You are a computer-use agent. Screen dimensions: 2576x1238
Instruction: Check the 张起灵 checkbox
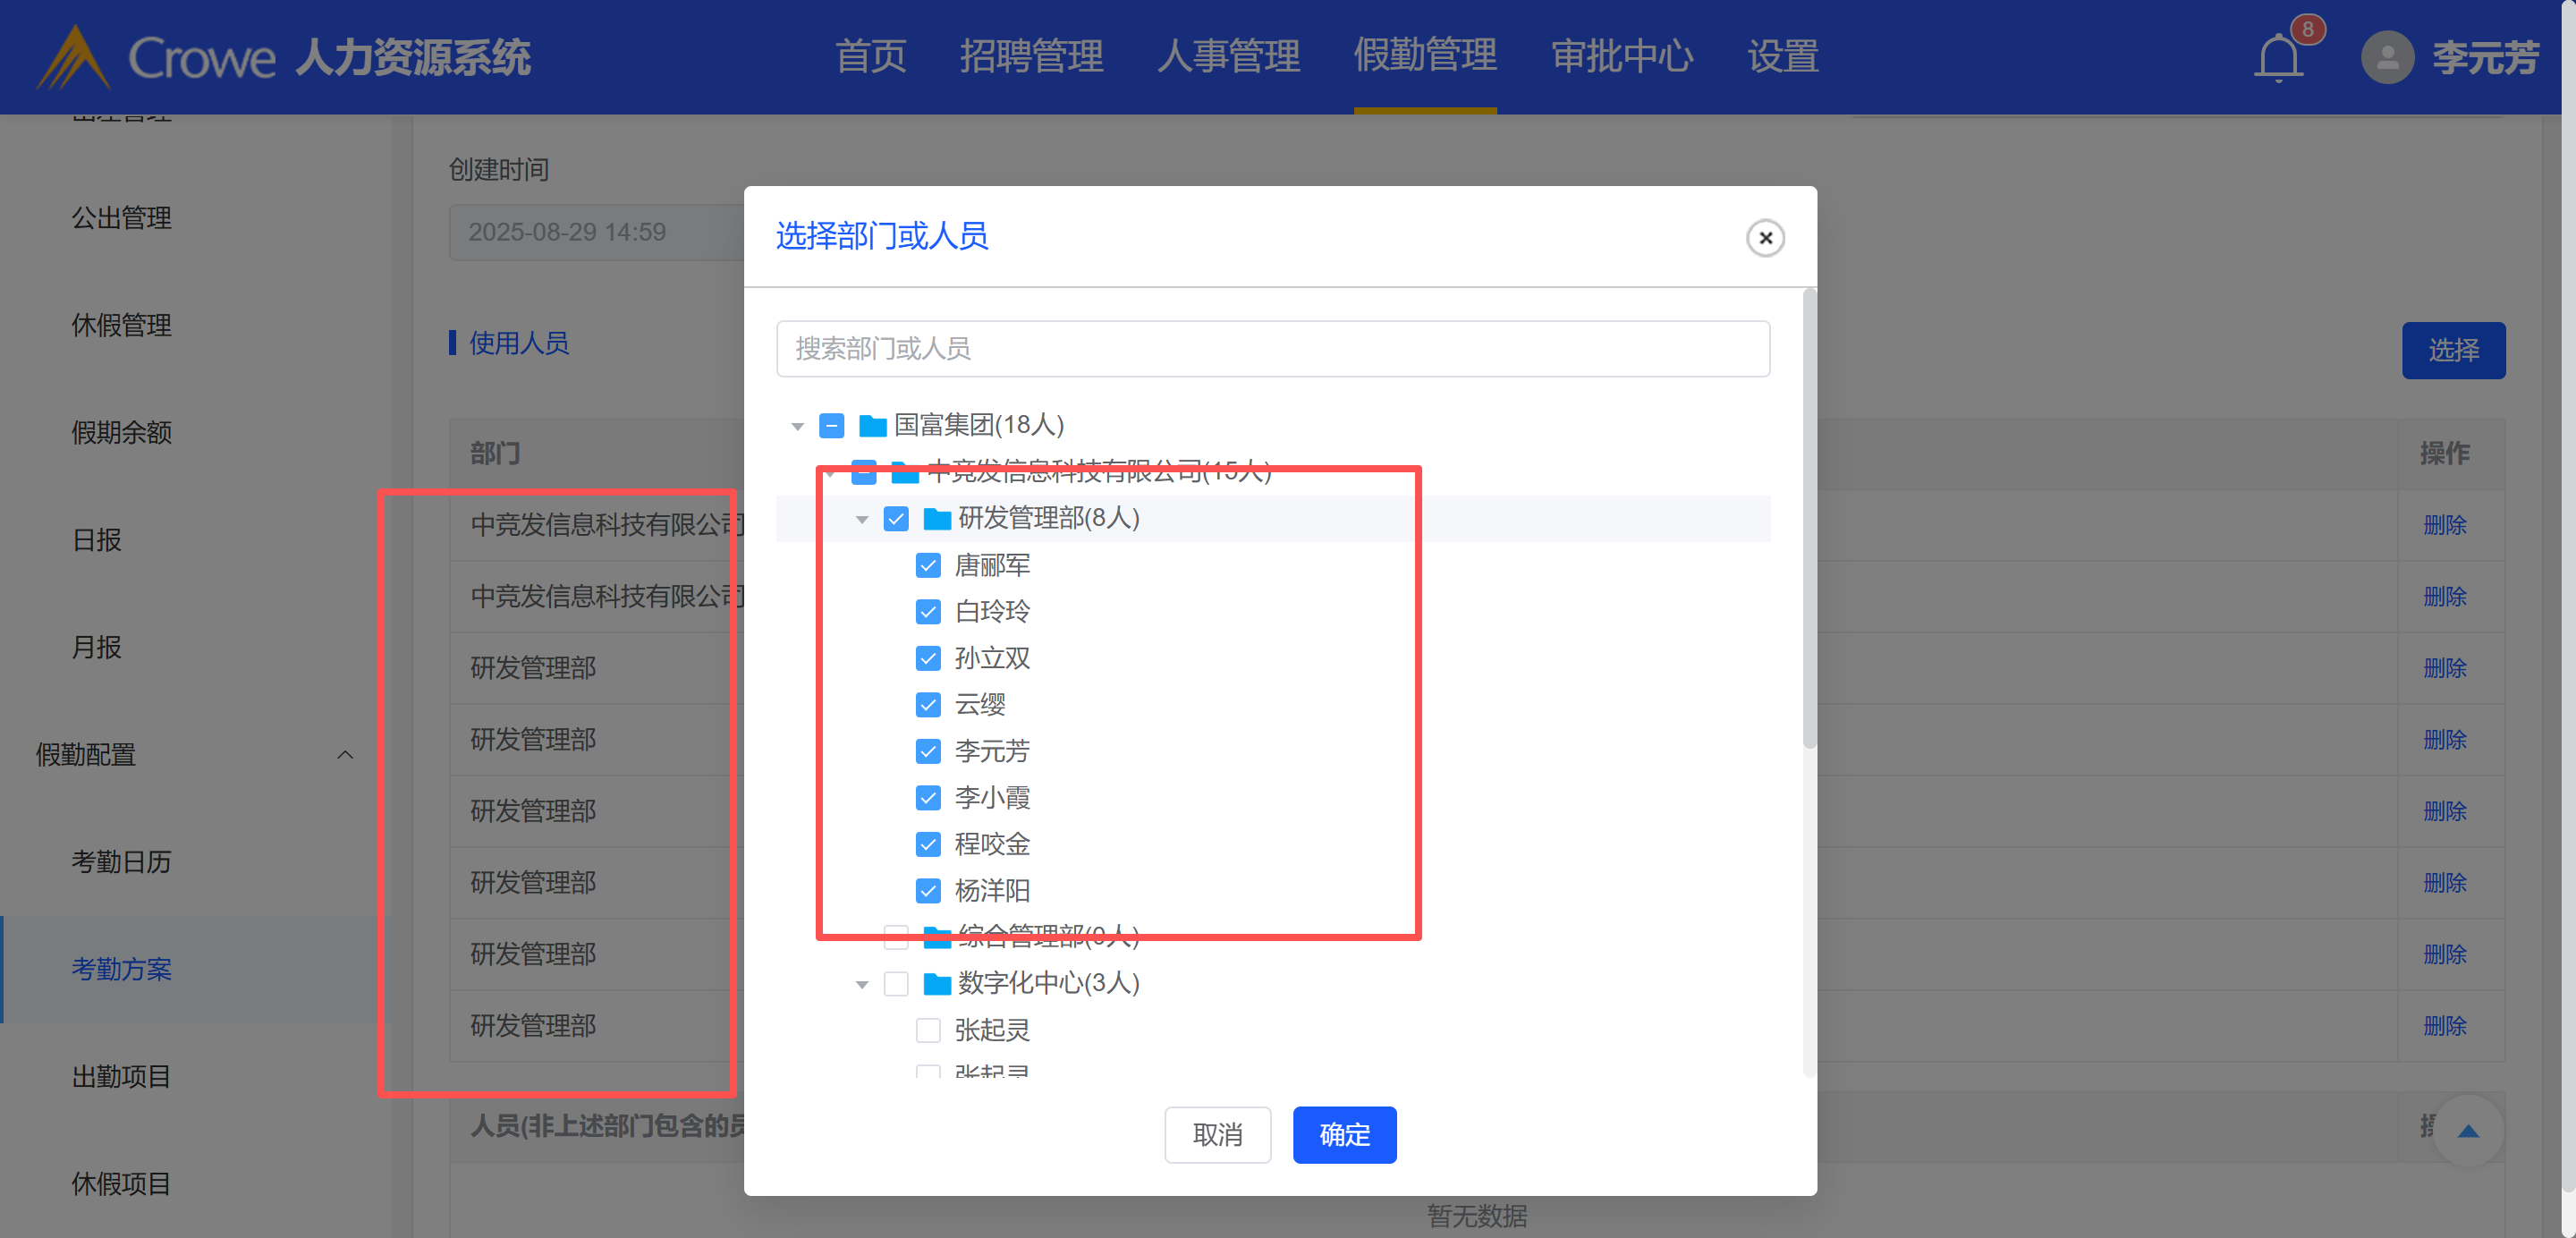(x=928, y=1030)
